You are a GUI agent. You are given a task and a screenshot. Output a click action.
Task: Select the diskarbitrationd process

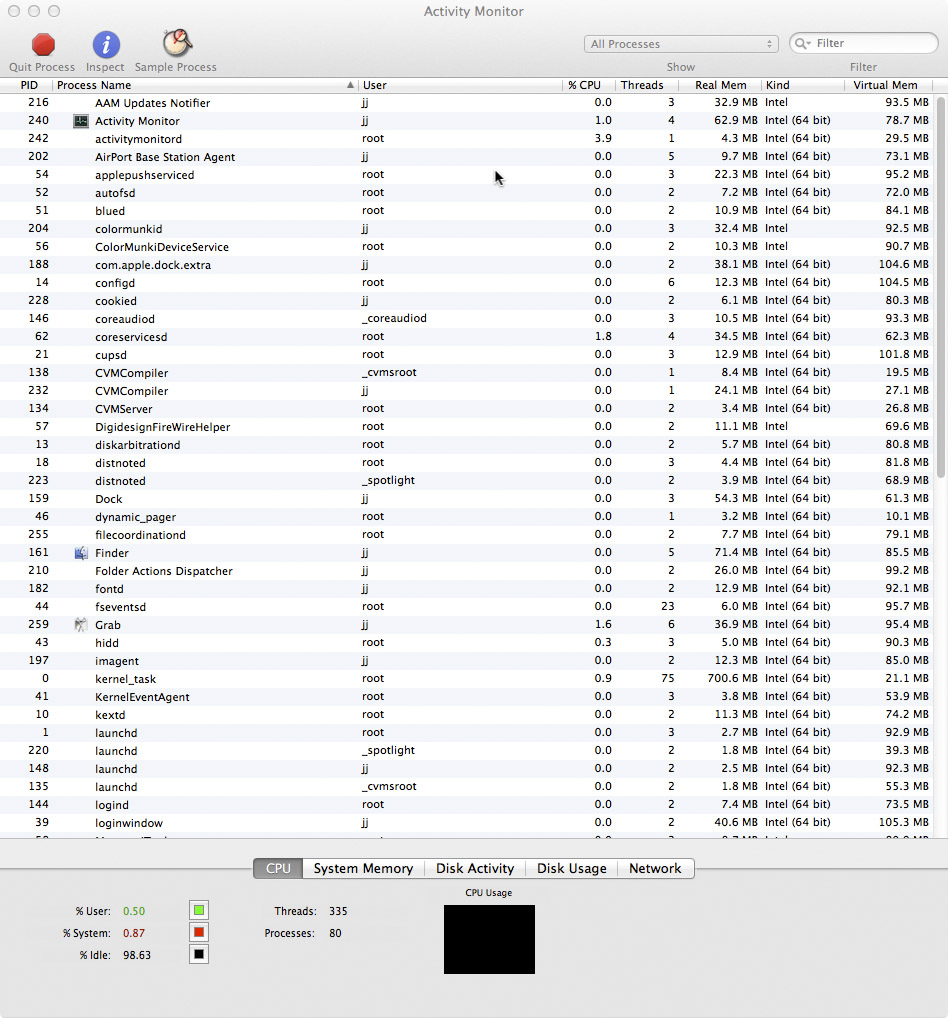(468, 445)
